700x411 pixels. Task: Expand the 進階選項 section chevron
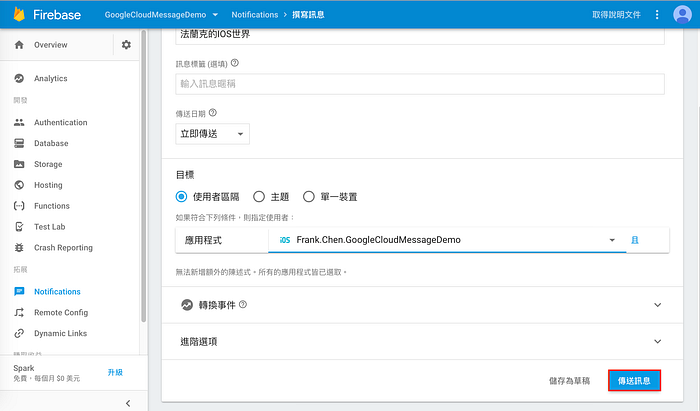tap(657, 342)
